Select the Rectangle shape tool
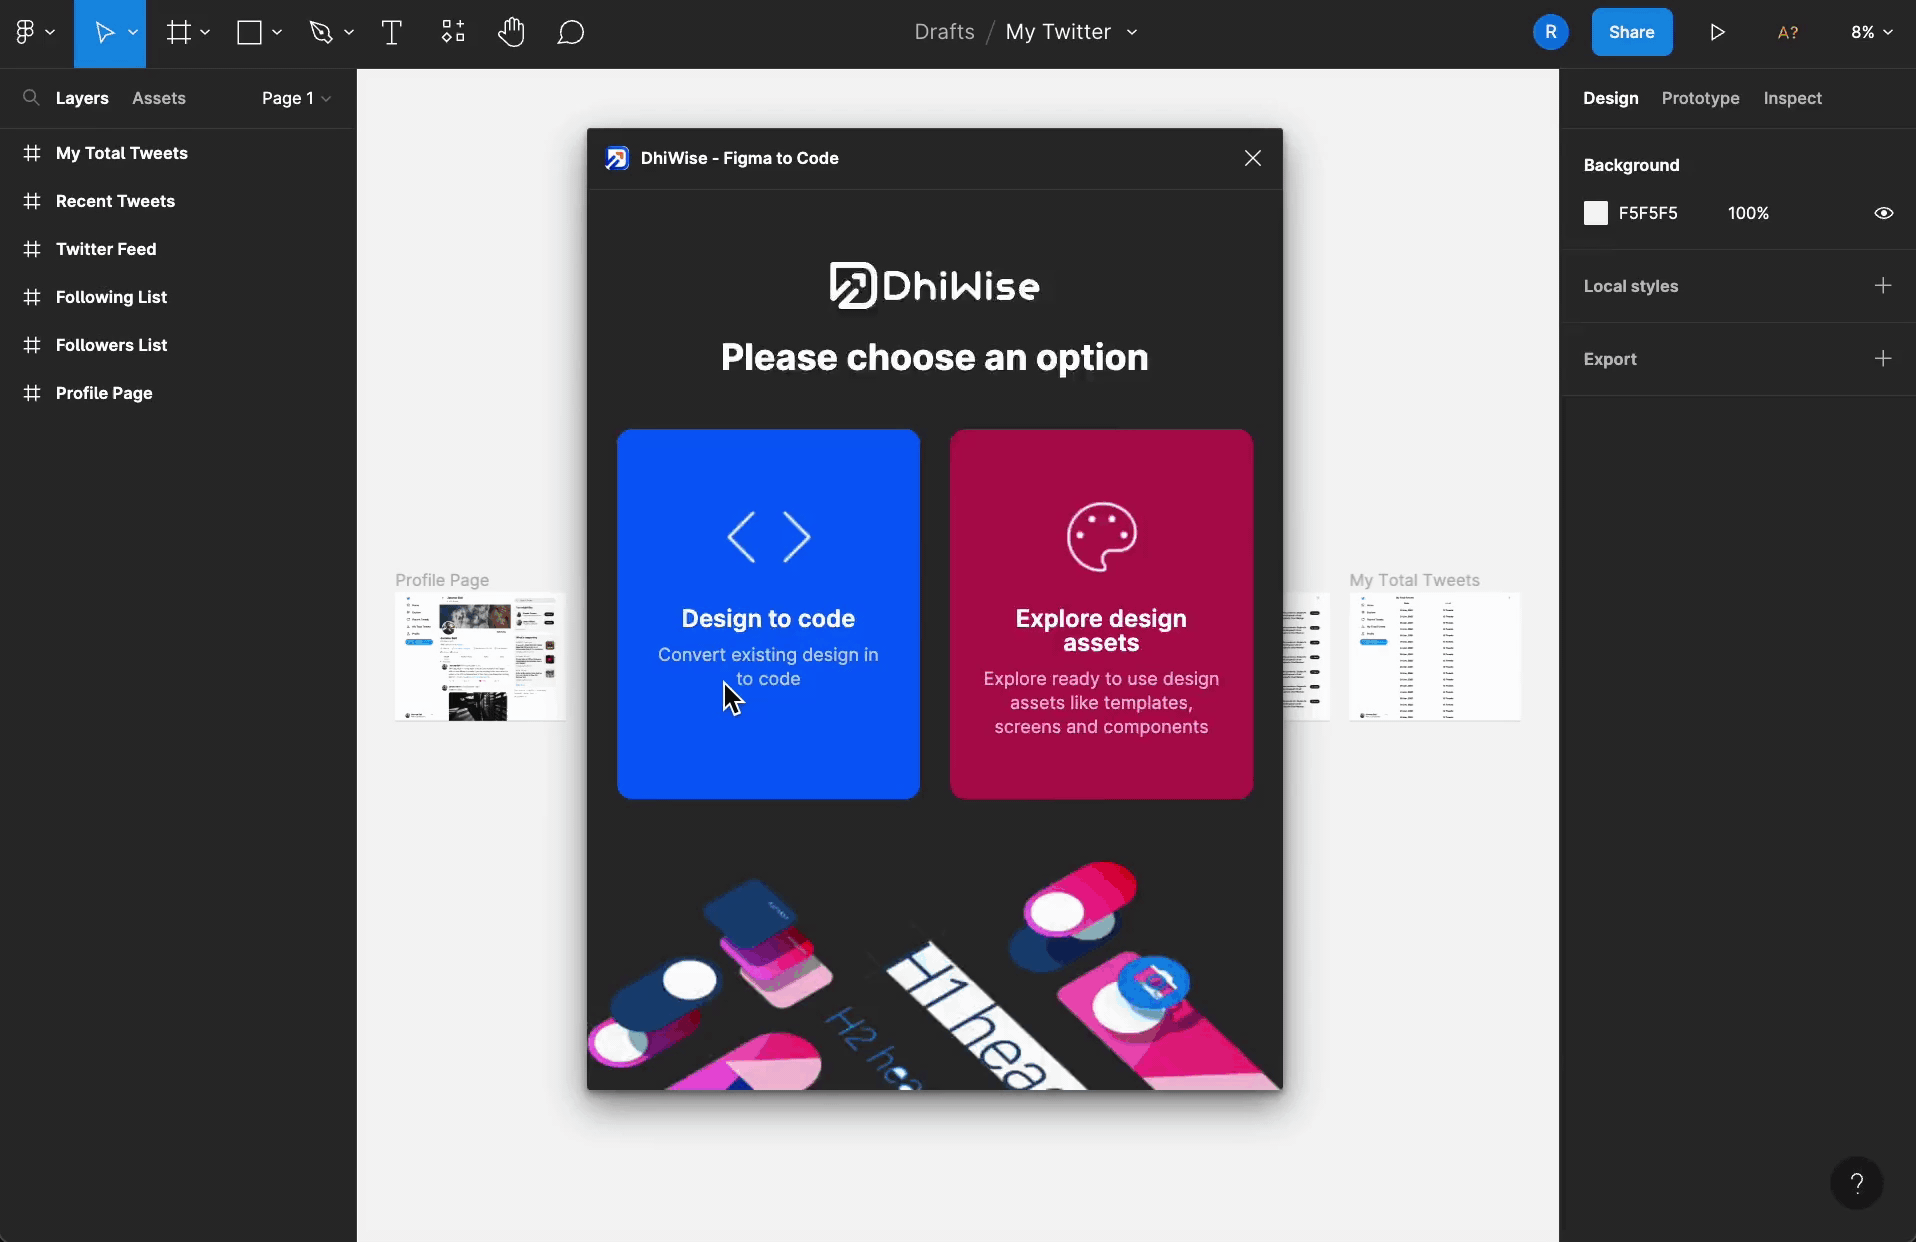This screenshot has height=1242, width=1916. click(x=249, y=33)
